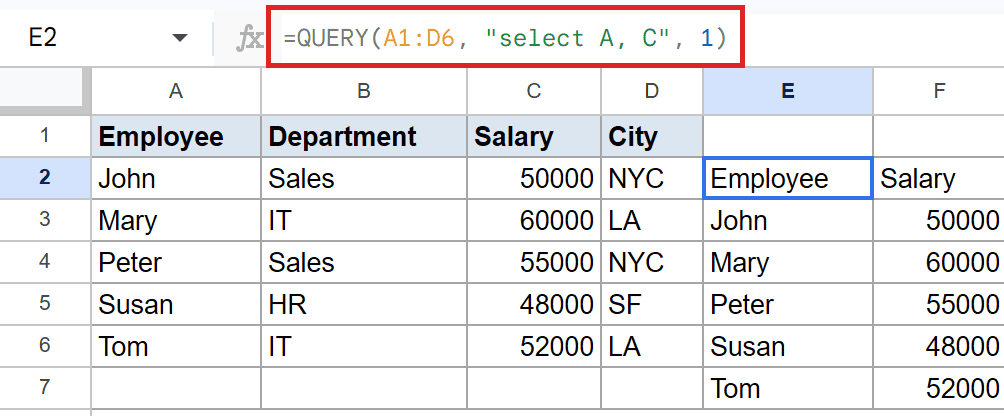Click 60000 in column F
The height and width of the screenshot is (416, 1004).
pyautogui.click(x=939, y=261)
